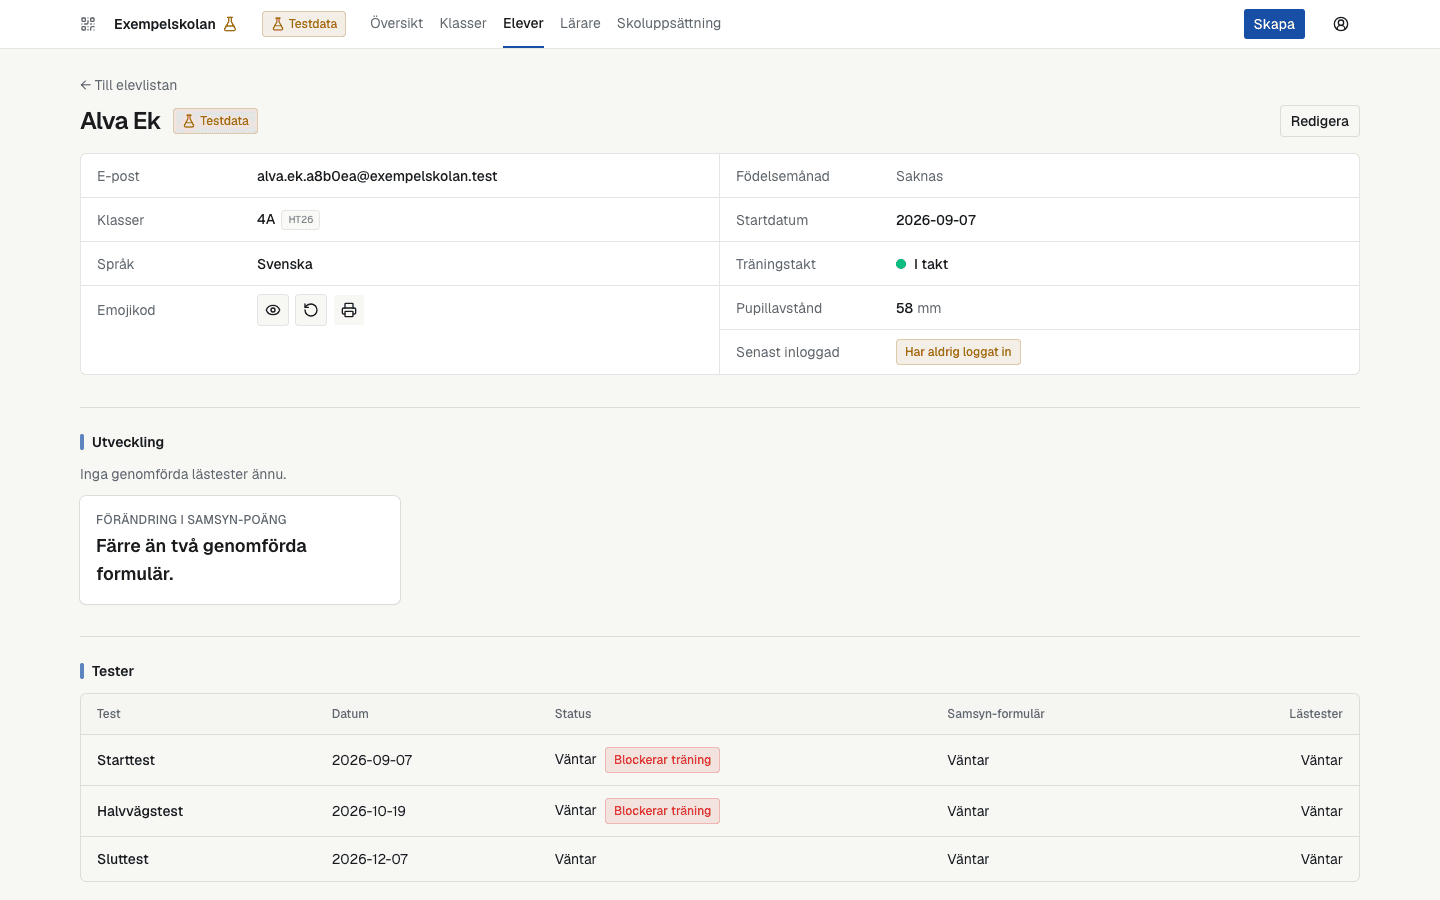
Task: Click the Saknas birth month value
Action: tap(919, 176)
